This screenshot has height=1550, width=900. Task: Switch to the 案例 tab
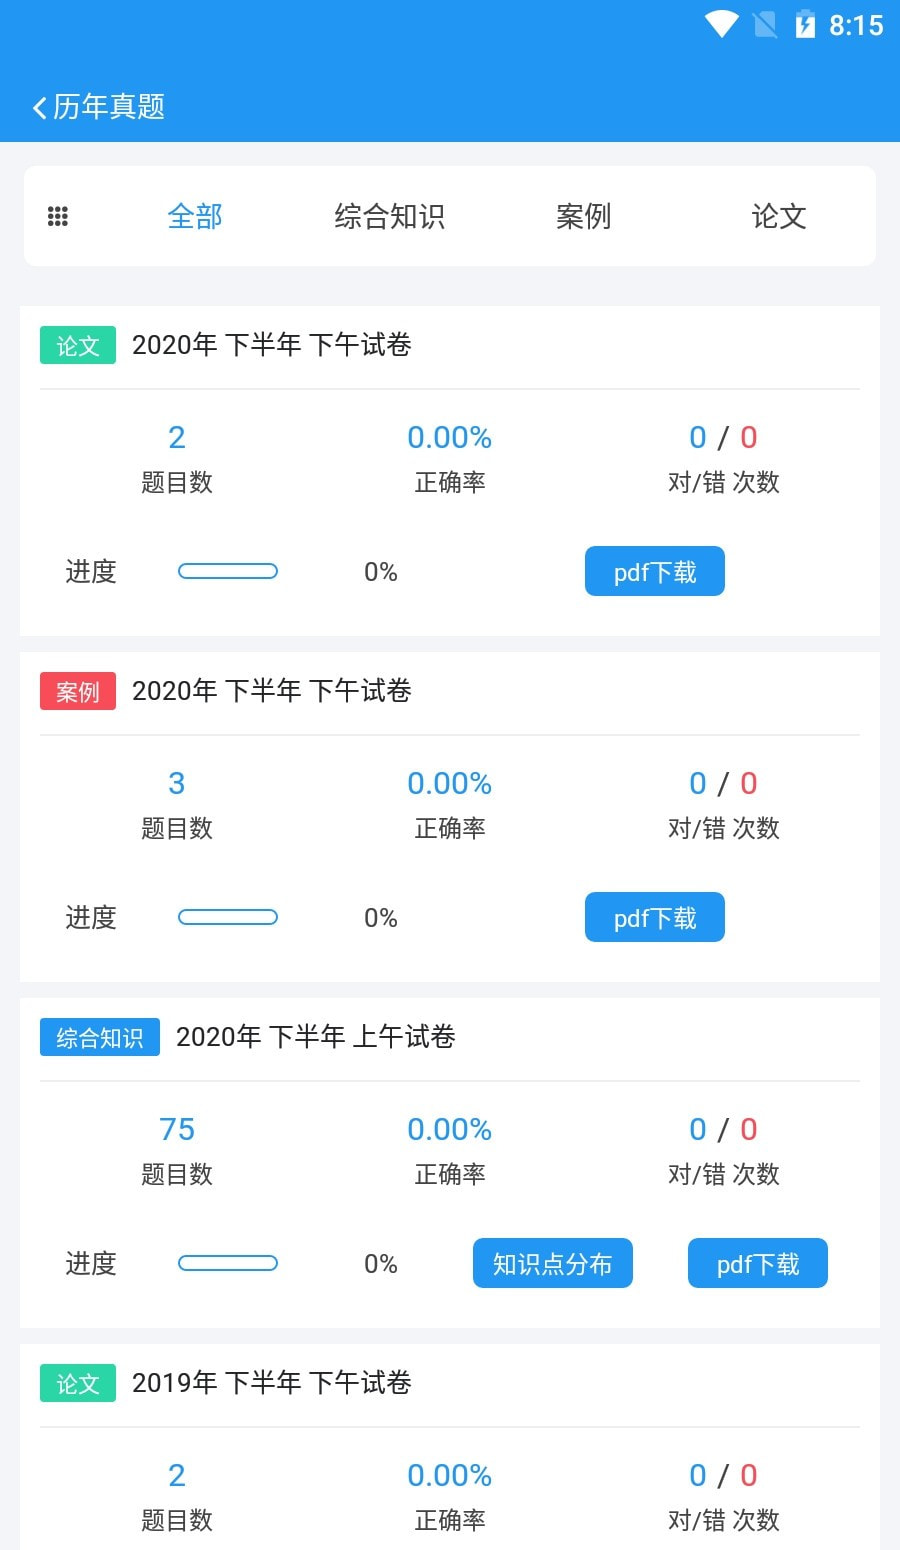[583, 216]
